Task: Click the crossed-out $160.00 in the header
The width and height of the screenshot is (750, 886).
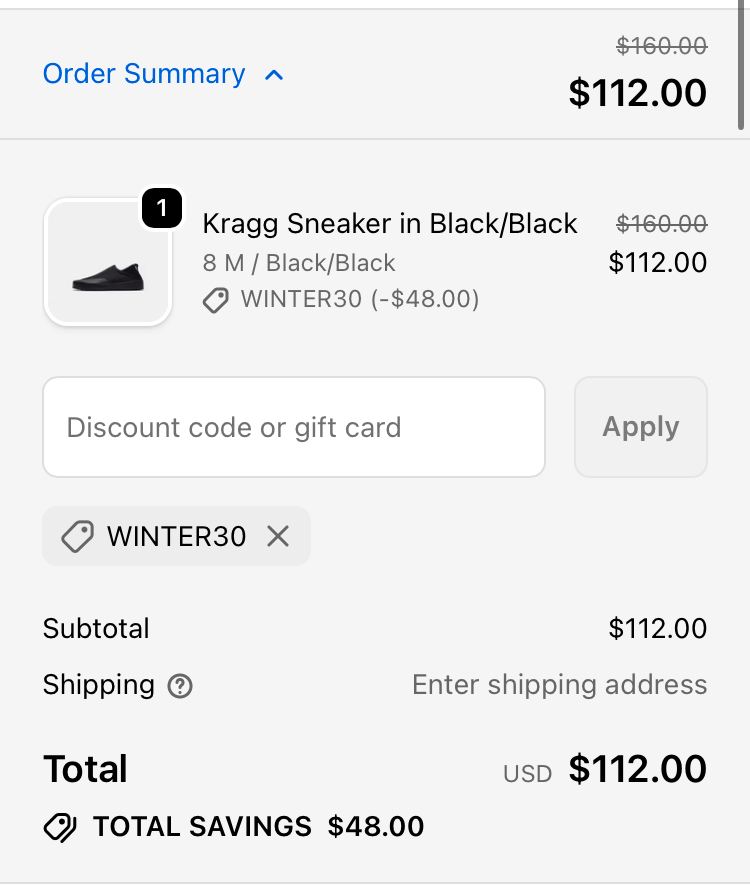Action: click(x=661, y=45)
